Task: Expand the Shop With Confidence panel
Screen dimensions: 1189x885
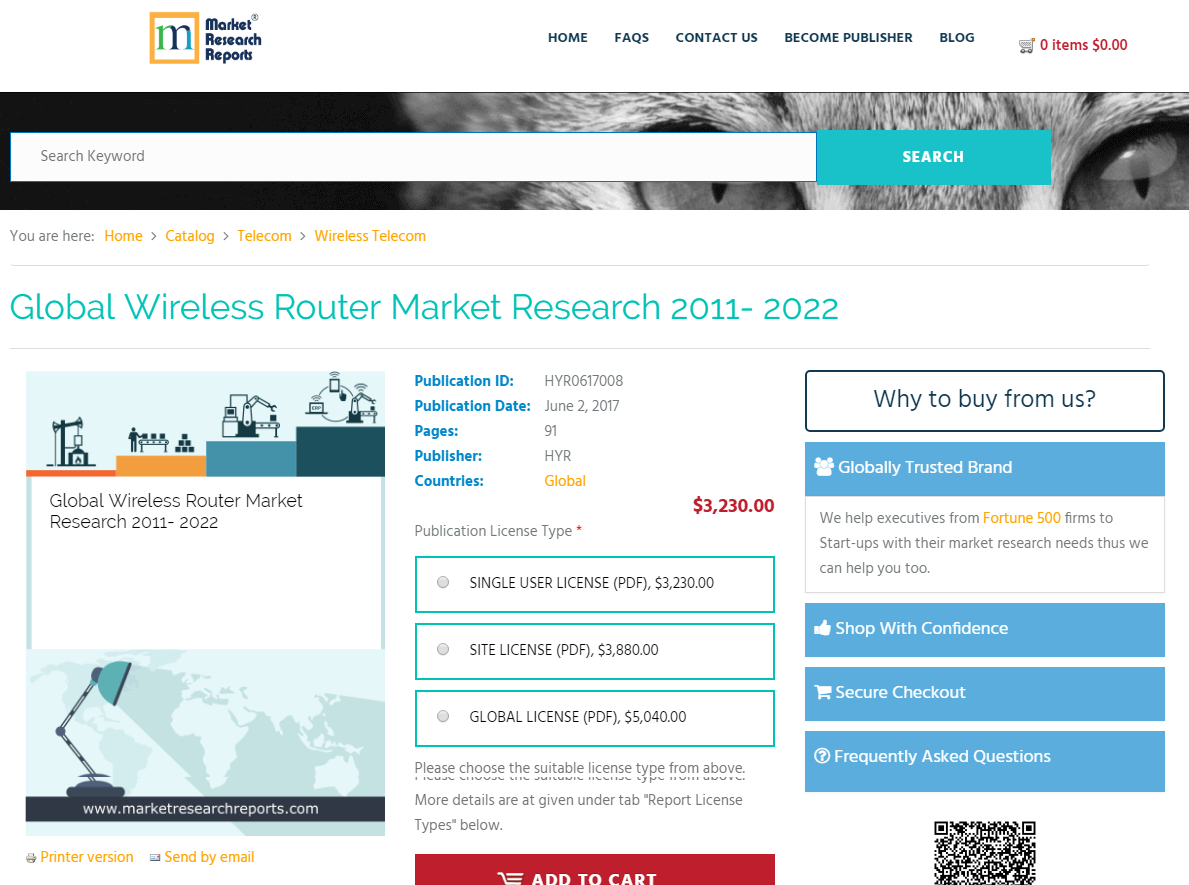Action: 984,629
